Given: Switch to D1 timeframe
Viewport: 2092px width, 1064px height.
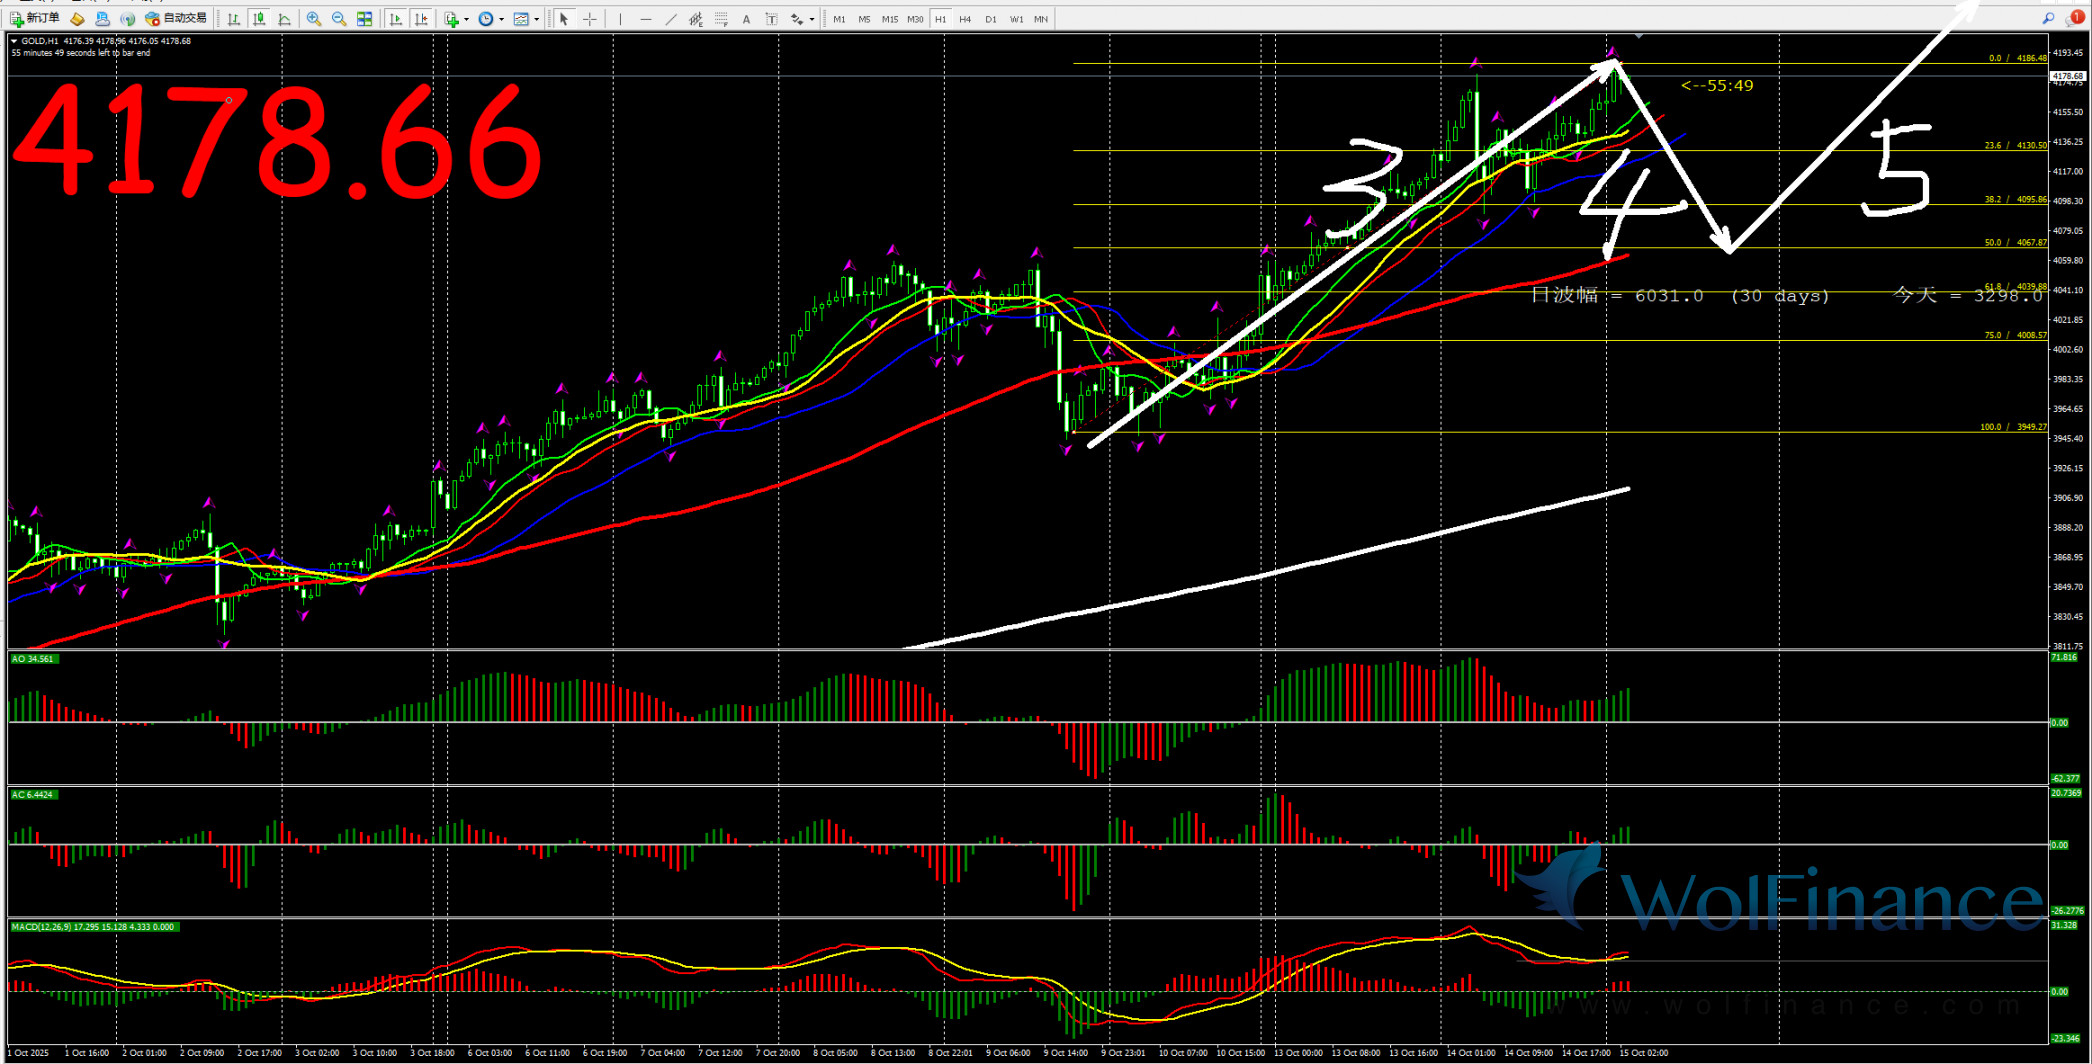Looking at the screenshot, I should pos(990,19).
